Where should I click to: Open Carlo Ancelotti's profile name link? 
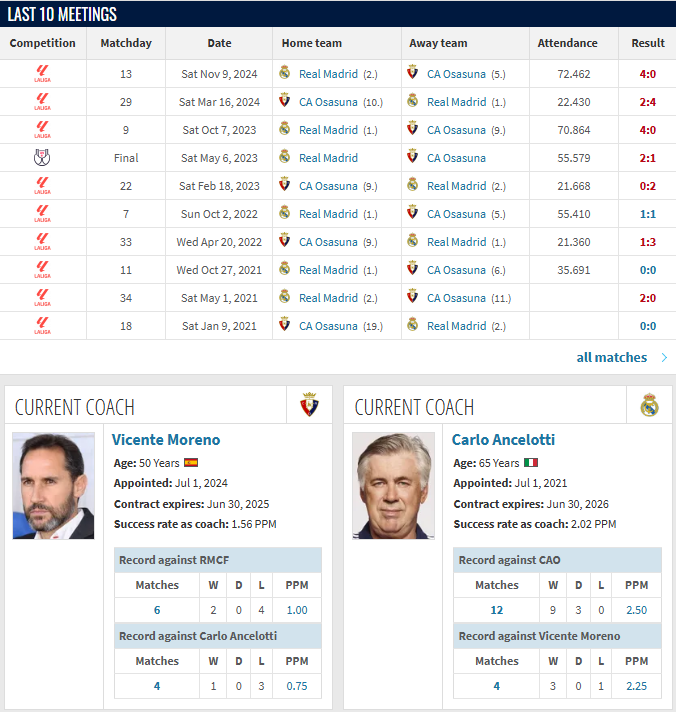point(503,440)
